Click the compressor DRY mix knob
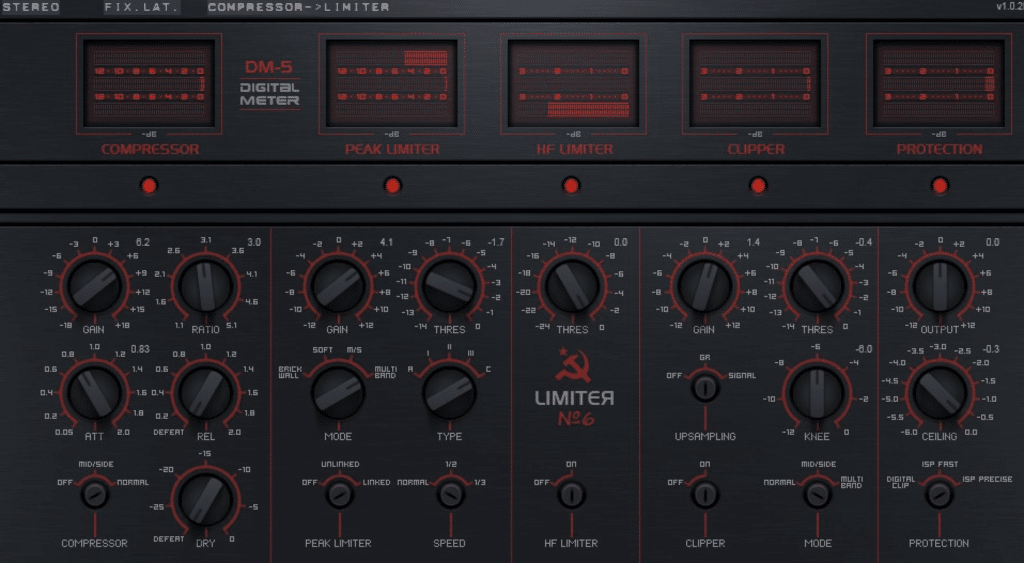Screen dimensions: 1024x563 [x=206, y=499]
